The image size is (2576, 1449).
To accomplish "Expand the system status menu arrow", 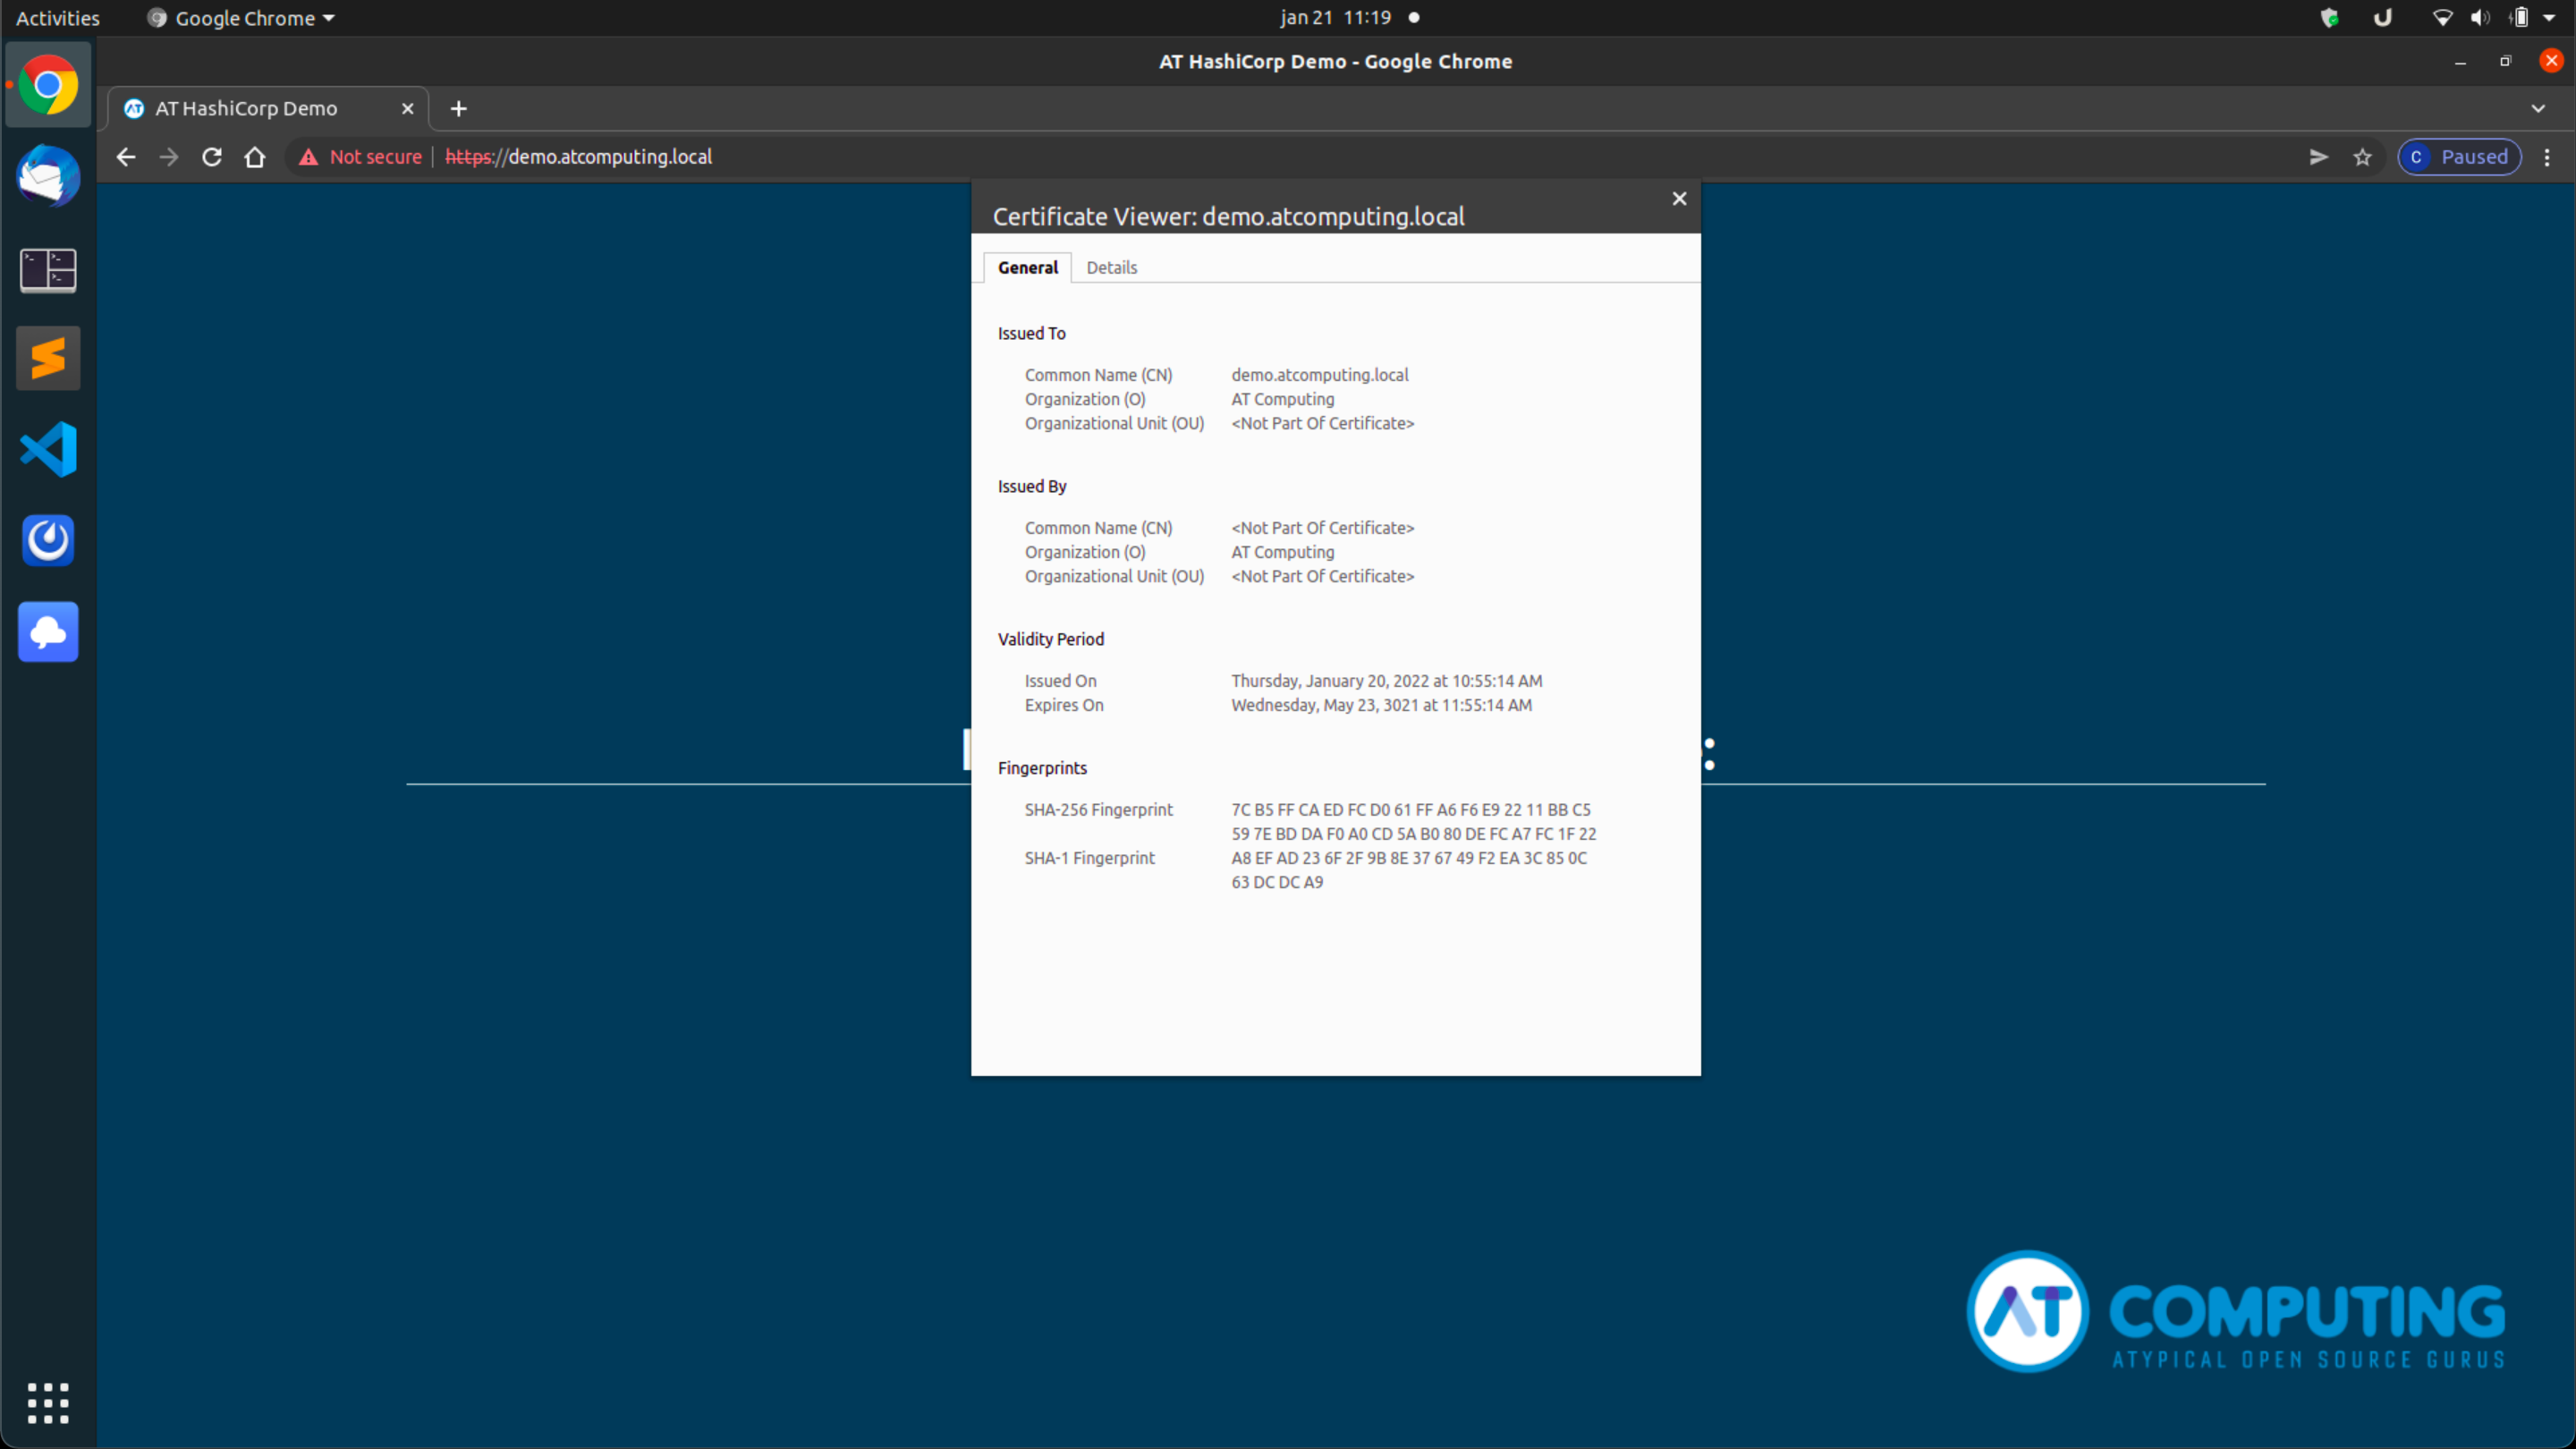I will pyautogui.click(x=2549, y=18).
